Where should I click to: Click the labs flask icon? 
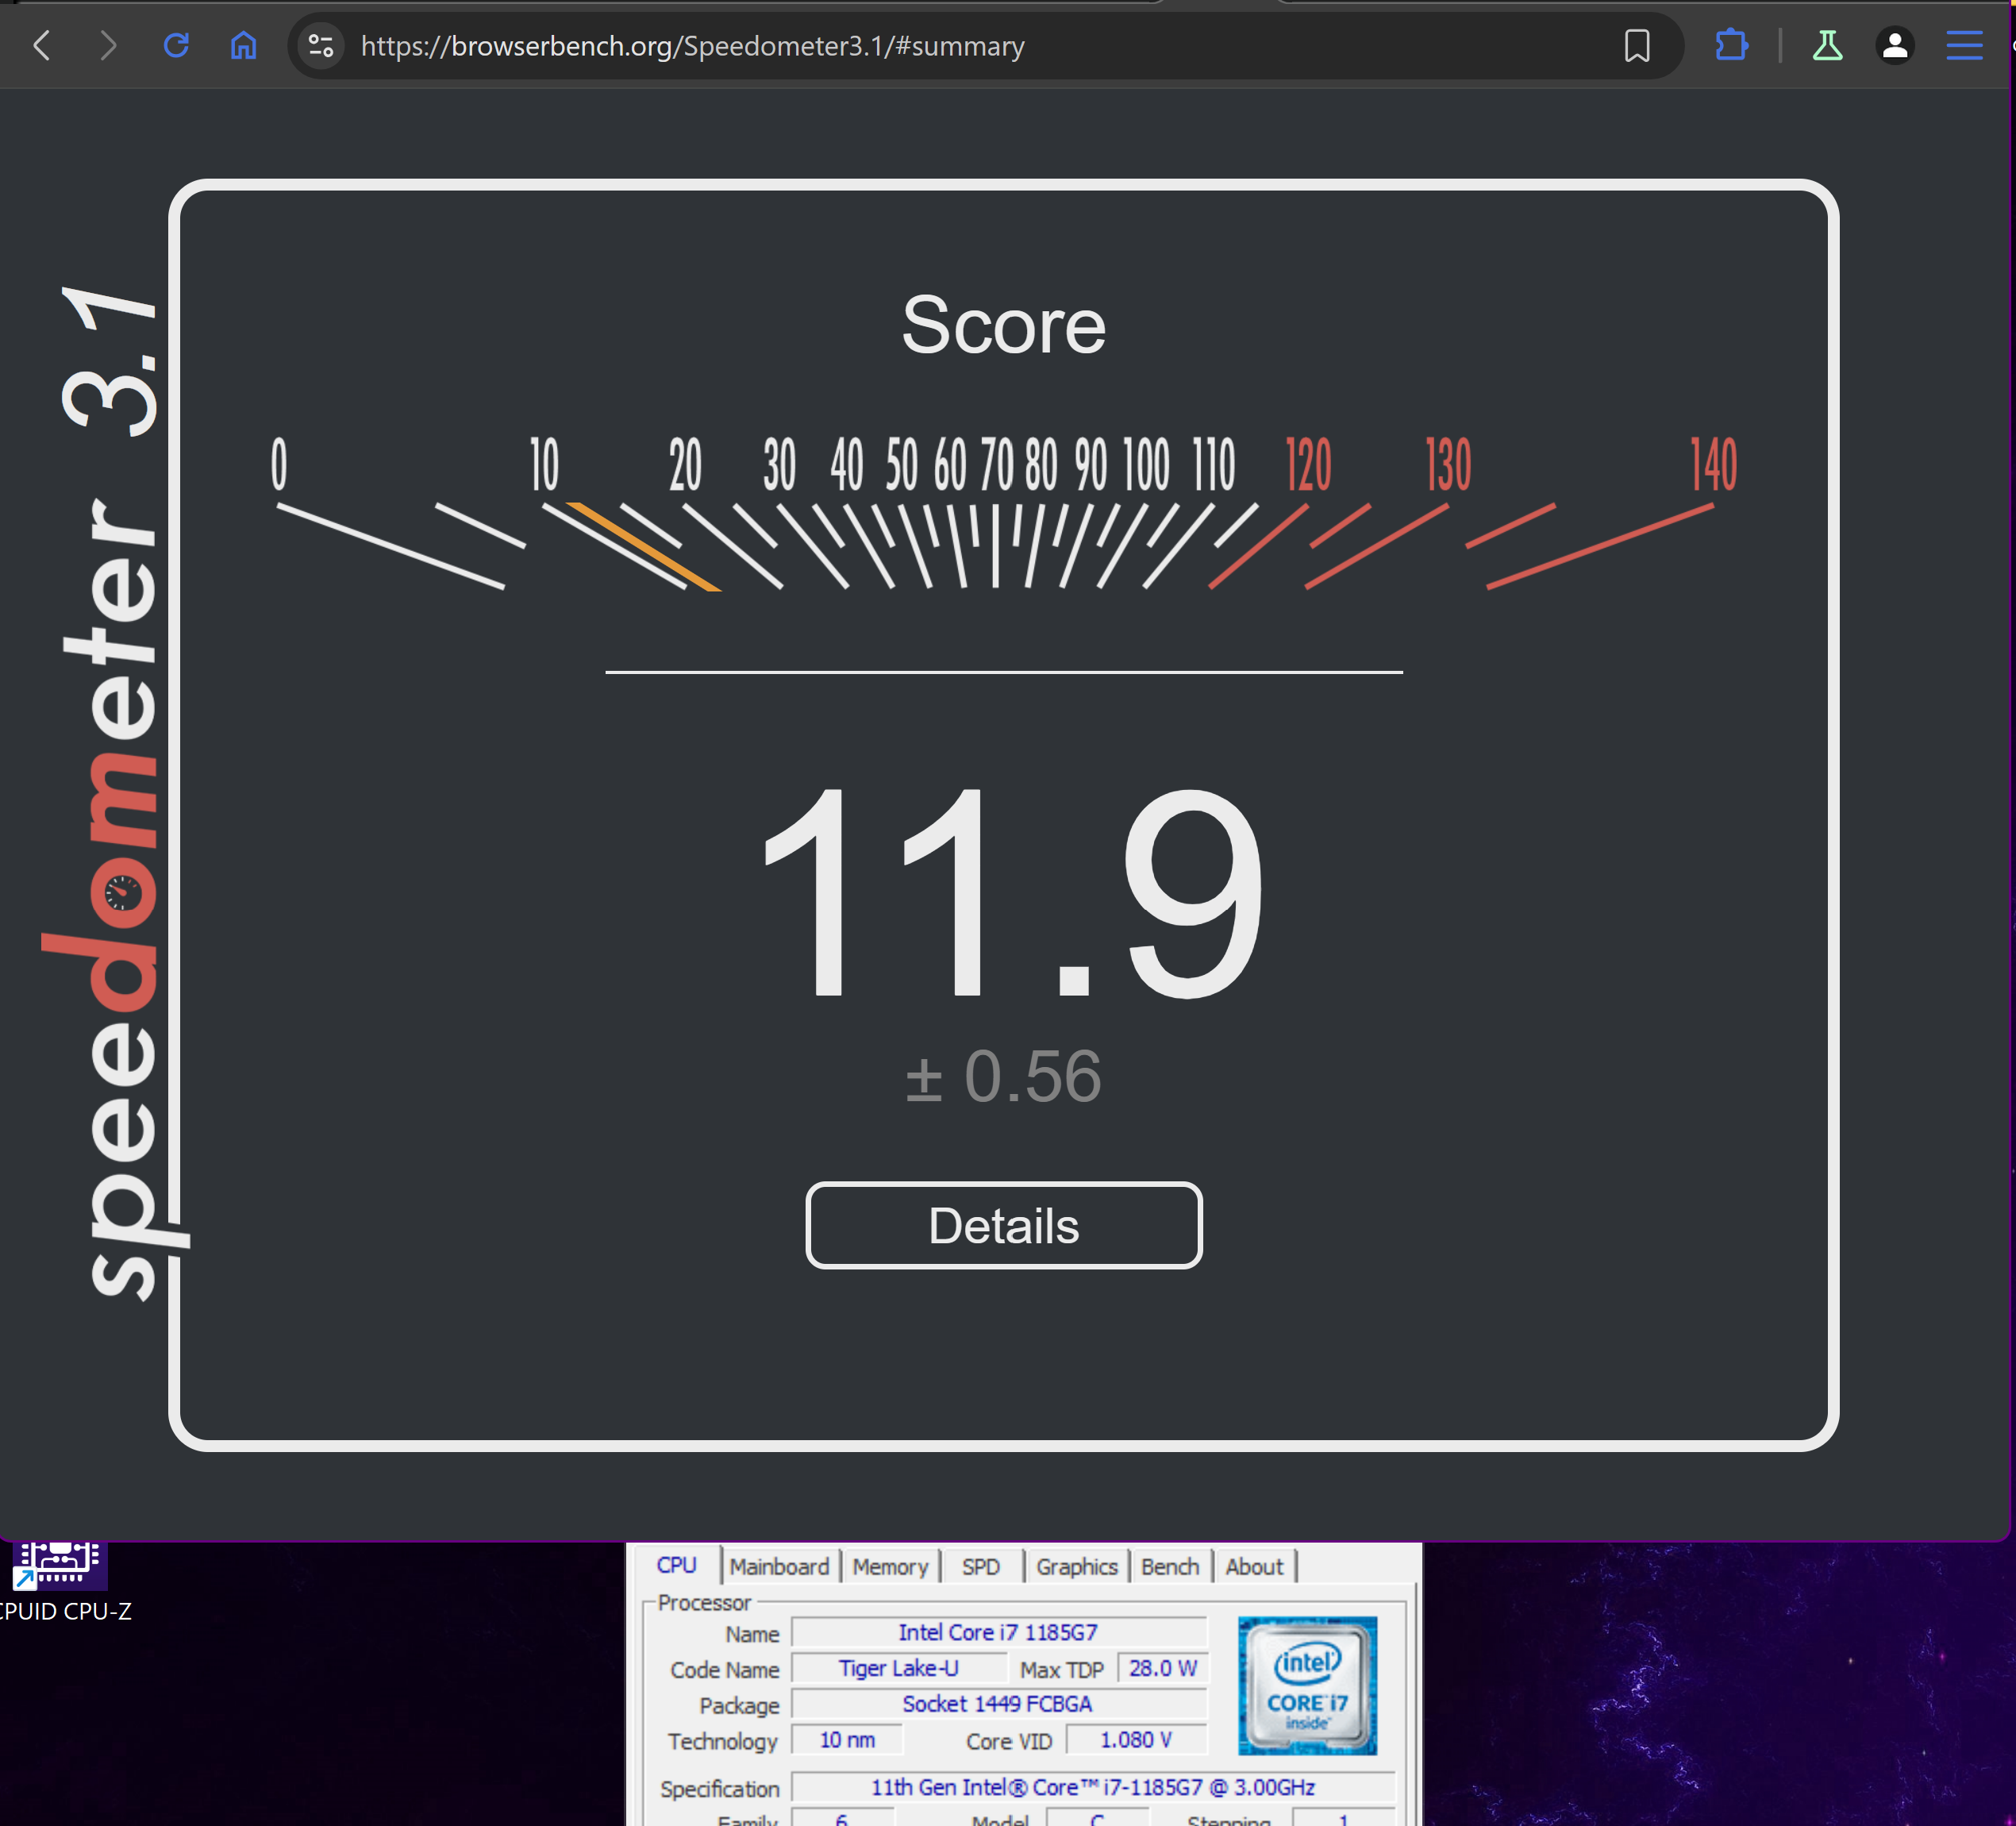click(1827, 46)
